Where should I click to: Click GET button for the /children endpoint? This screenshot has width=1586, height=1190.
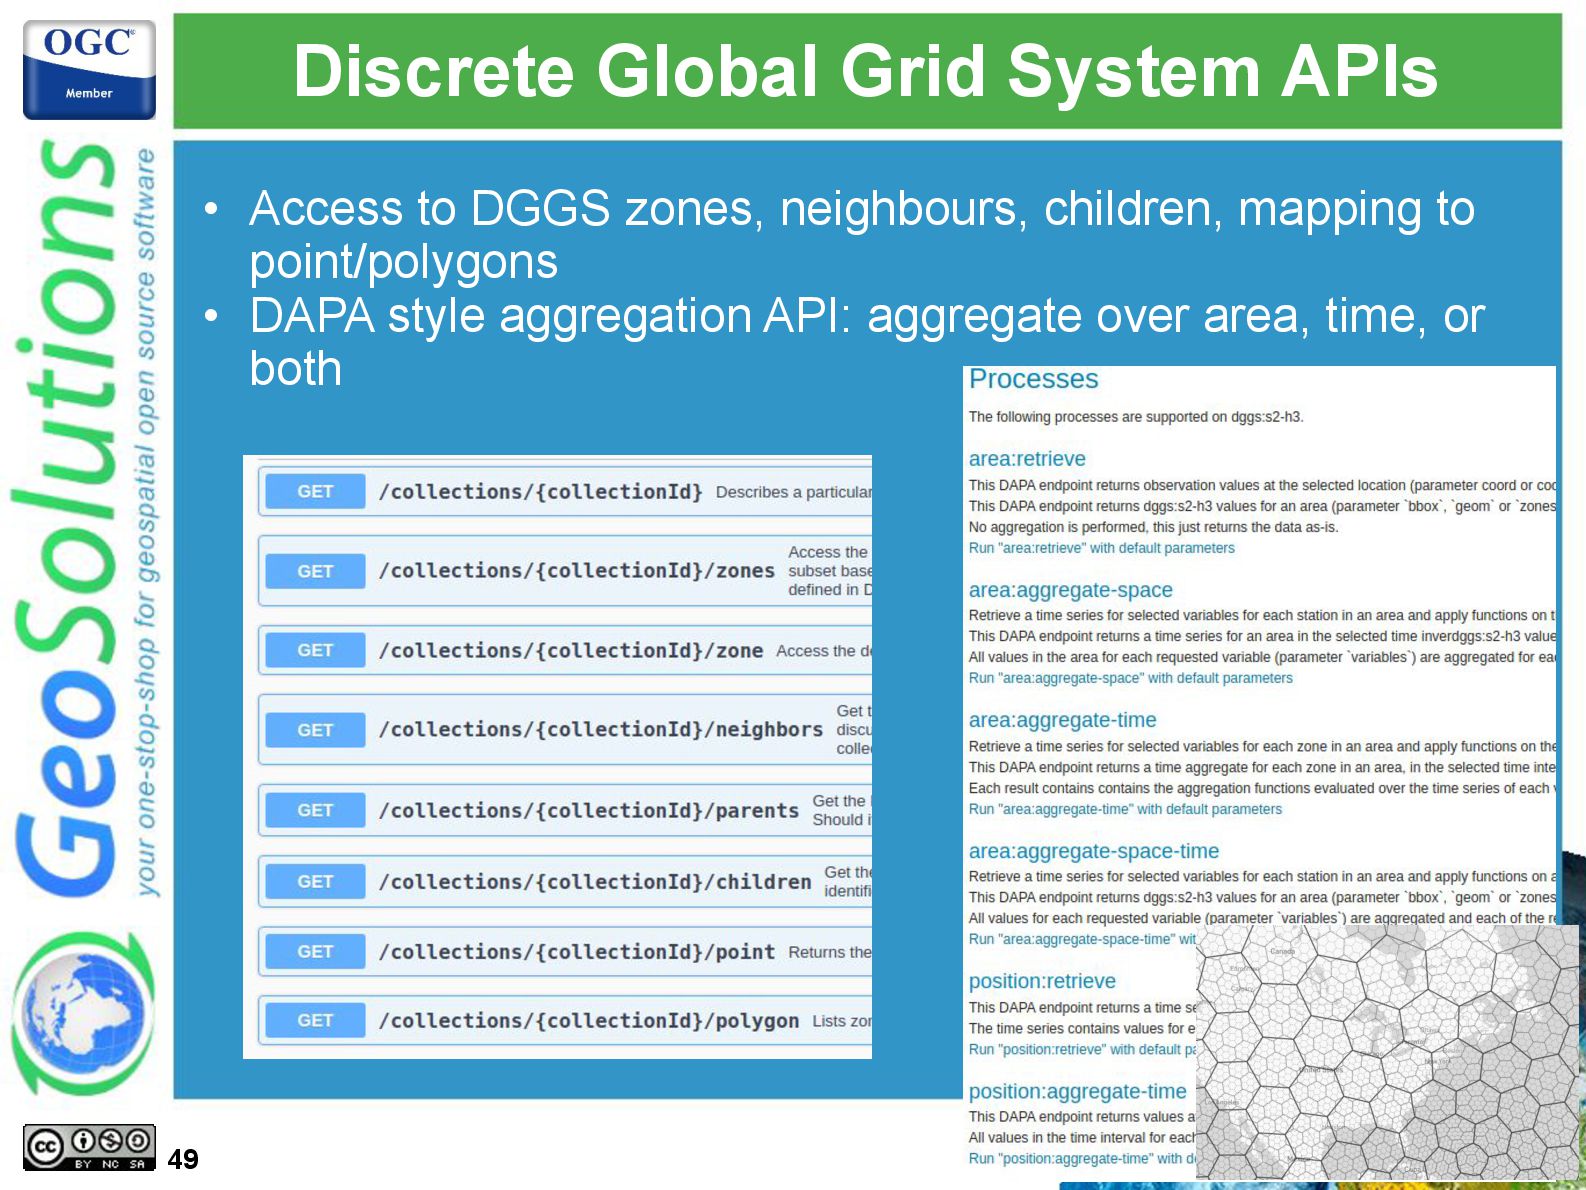pos(315,881)
